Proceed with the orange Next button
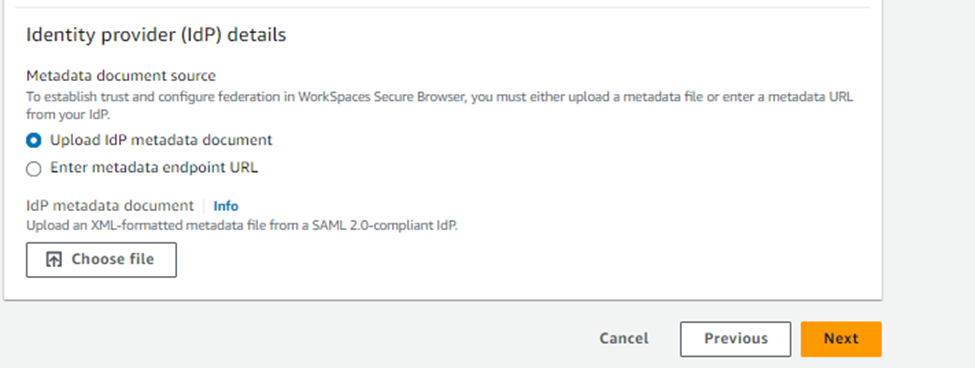This screenshot has width=975, height=368. coord(841,339)
